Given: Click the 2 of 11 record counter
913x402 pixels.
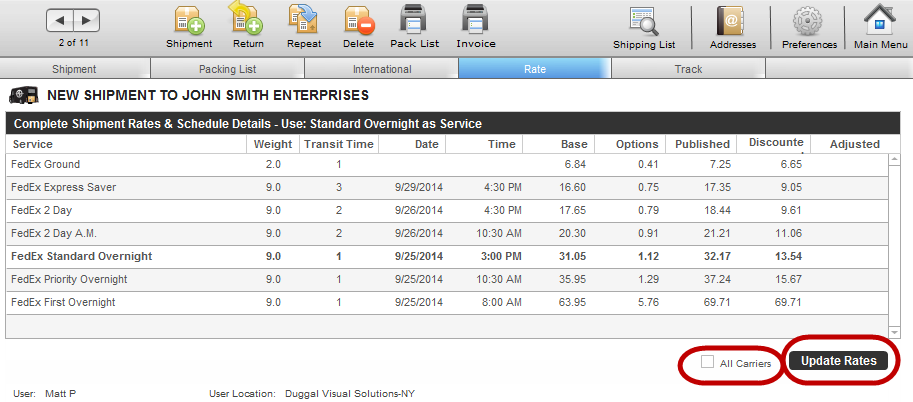Looking at the screenshot, I should [x=74, y=43].
